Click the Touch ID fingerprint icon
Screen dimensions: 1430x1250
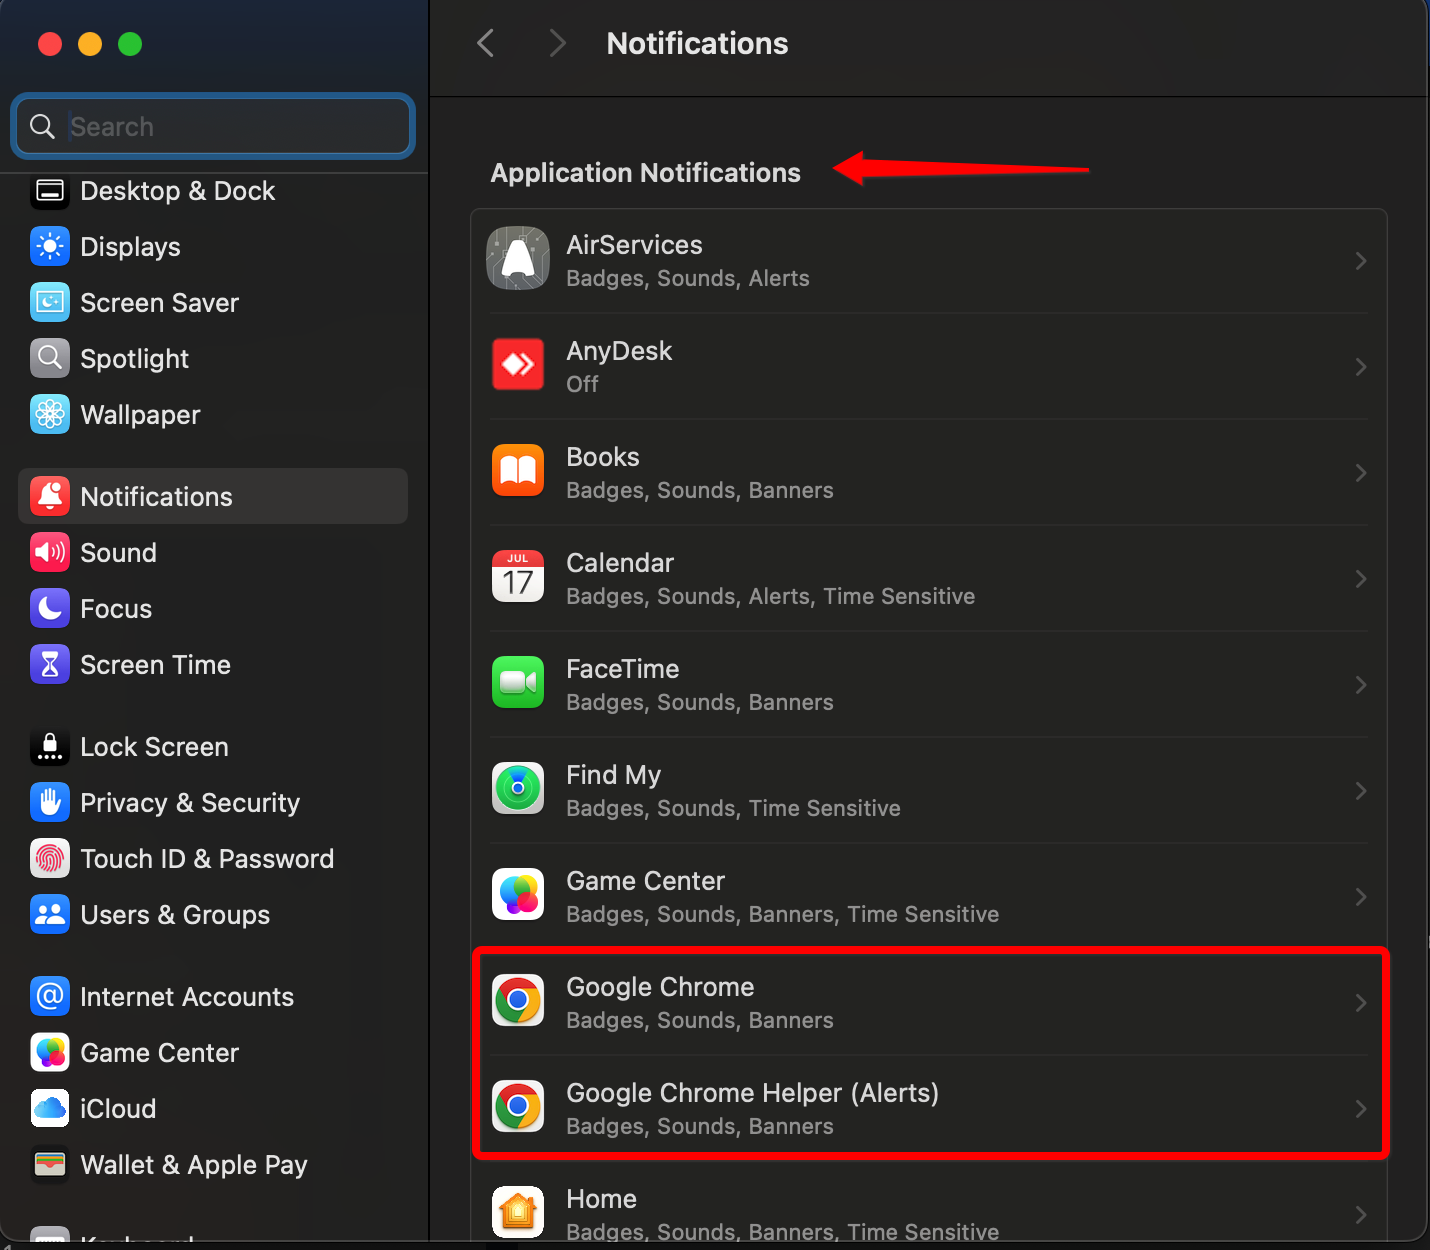(50, 858)
